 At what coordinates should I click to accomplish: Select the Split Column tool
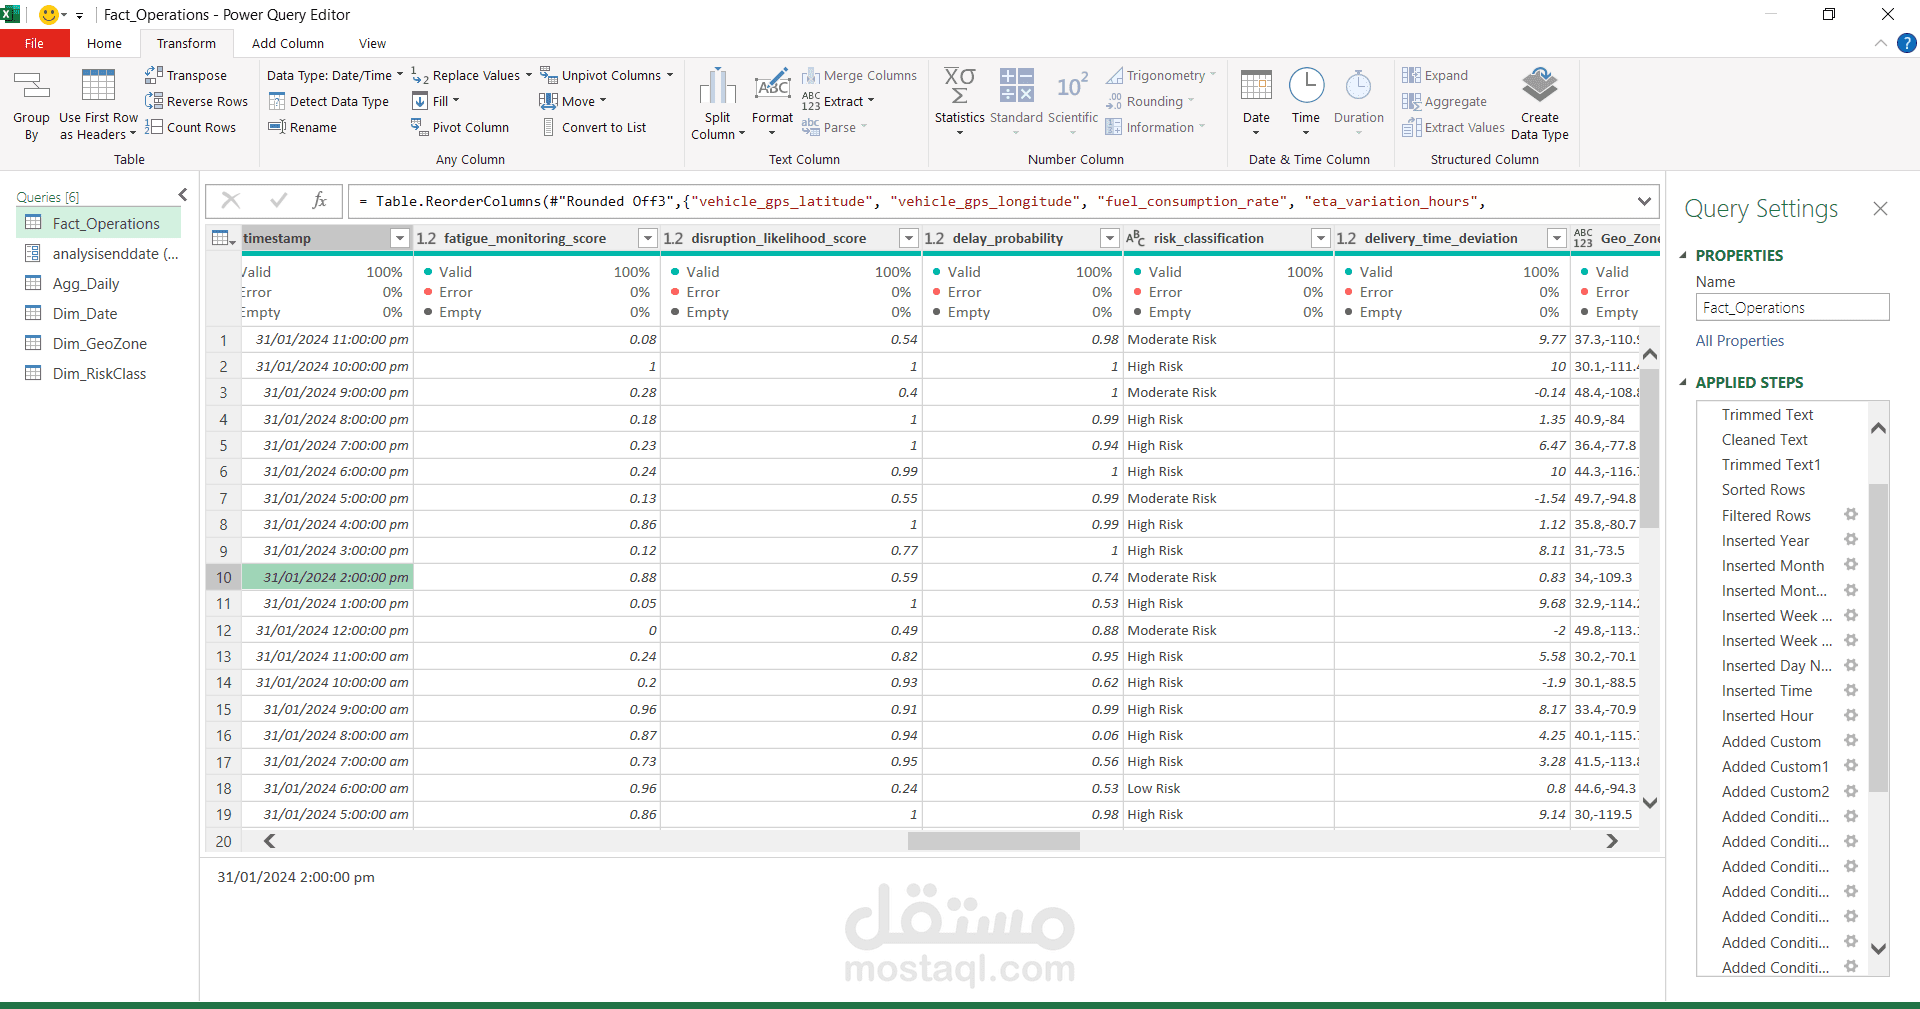[x=717, y=100]
